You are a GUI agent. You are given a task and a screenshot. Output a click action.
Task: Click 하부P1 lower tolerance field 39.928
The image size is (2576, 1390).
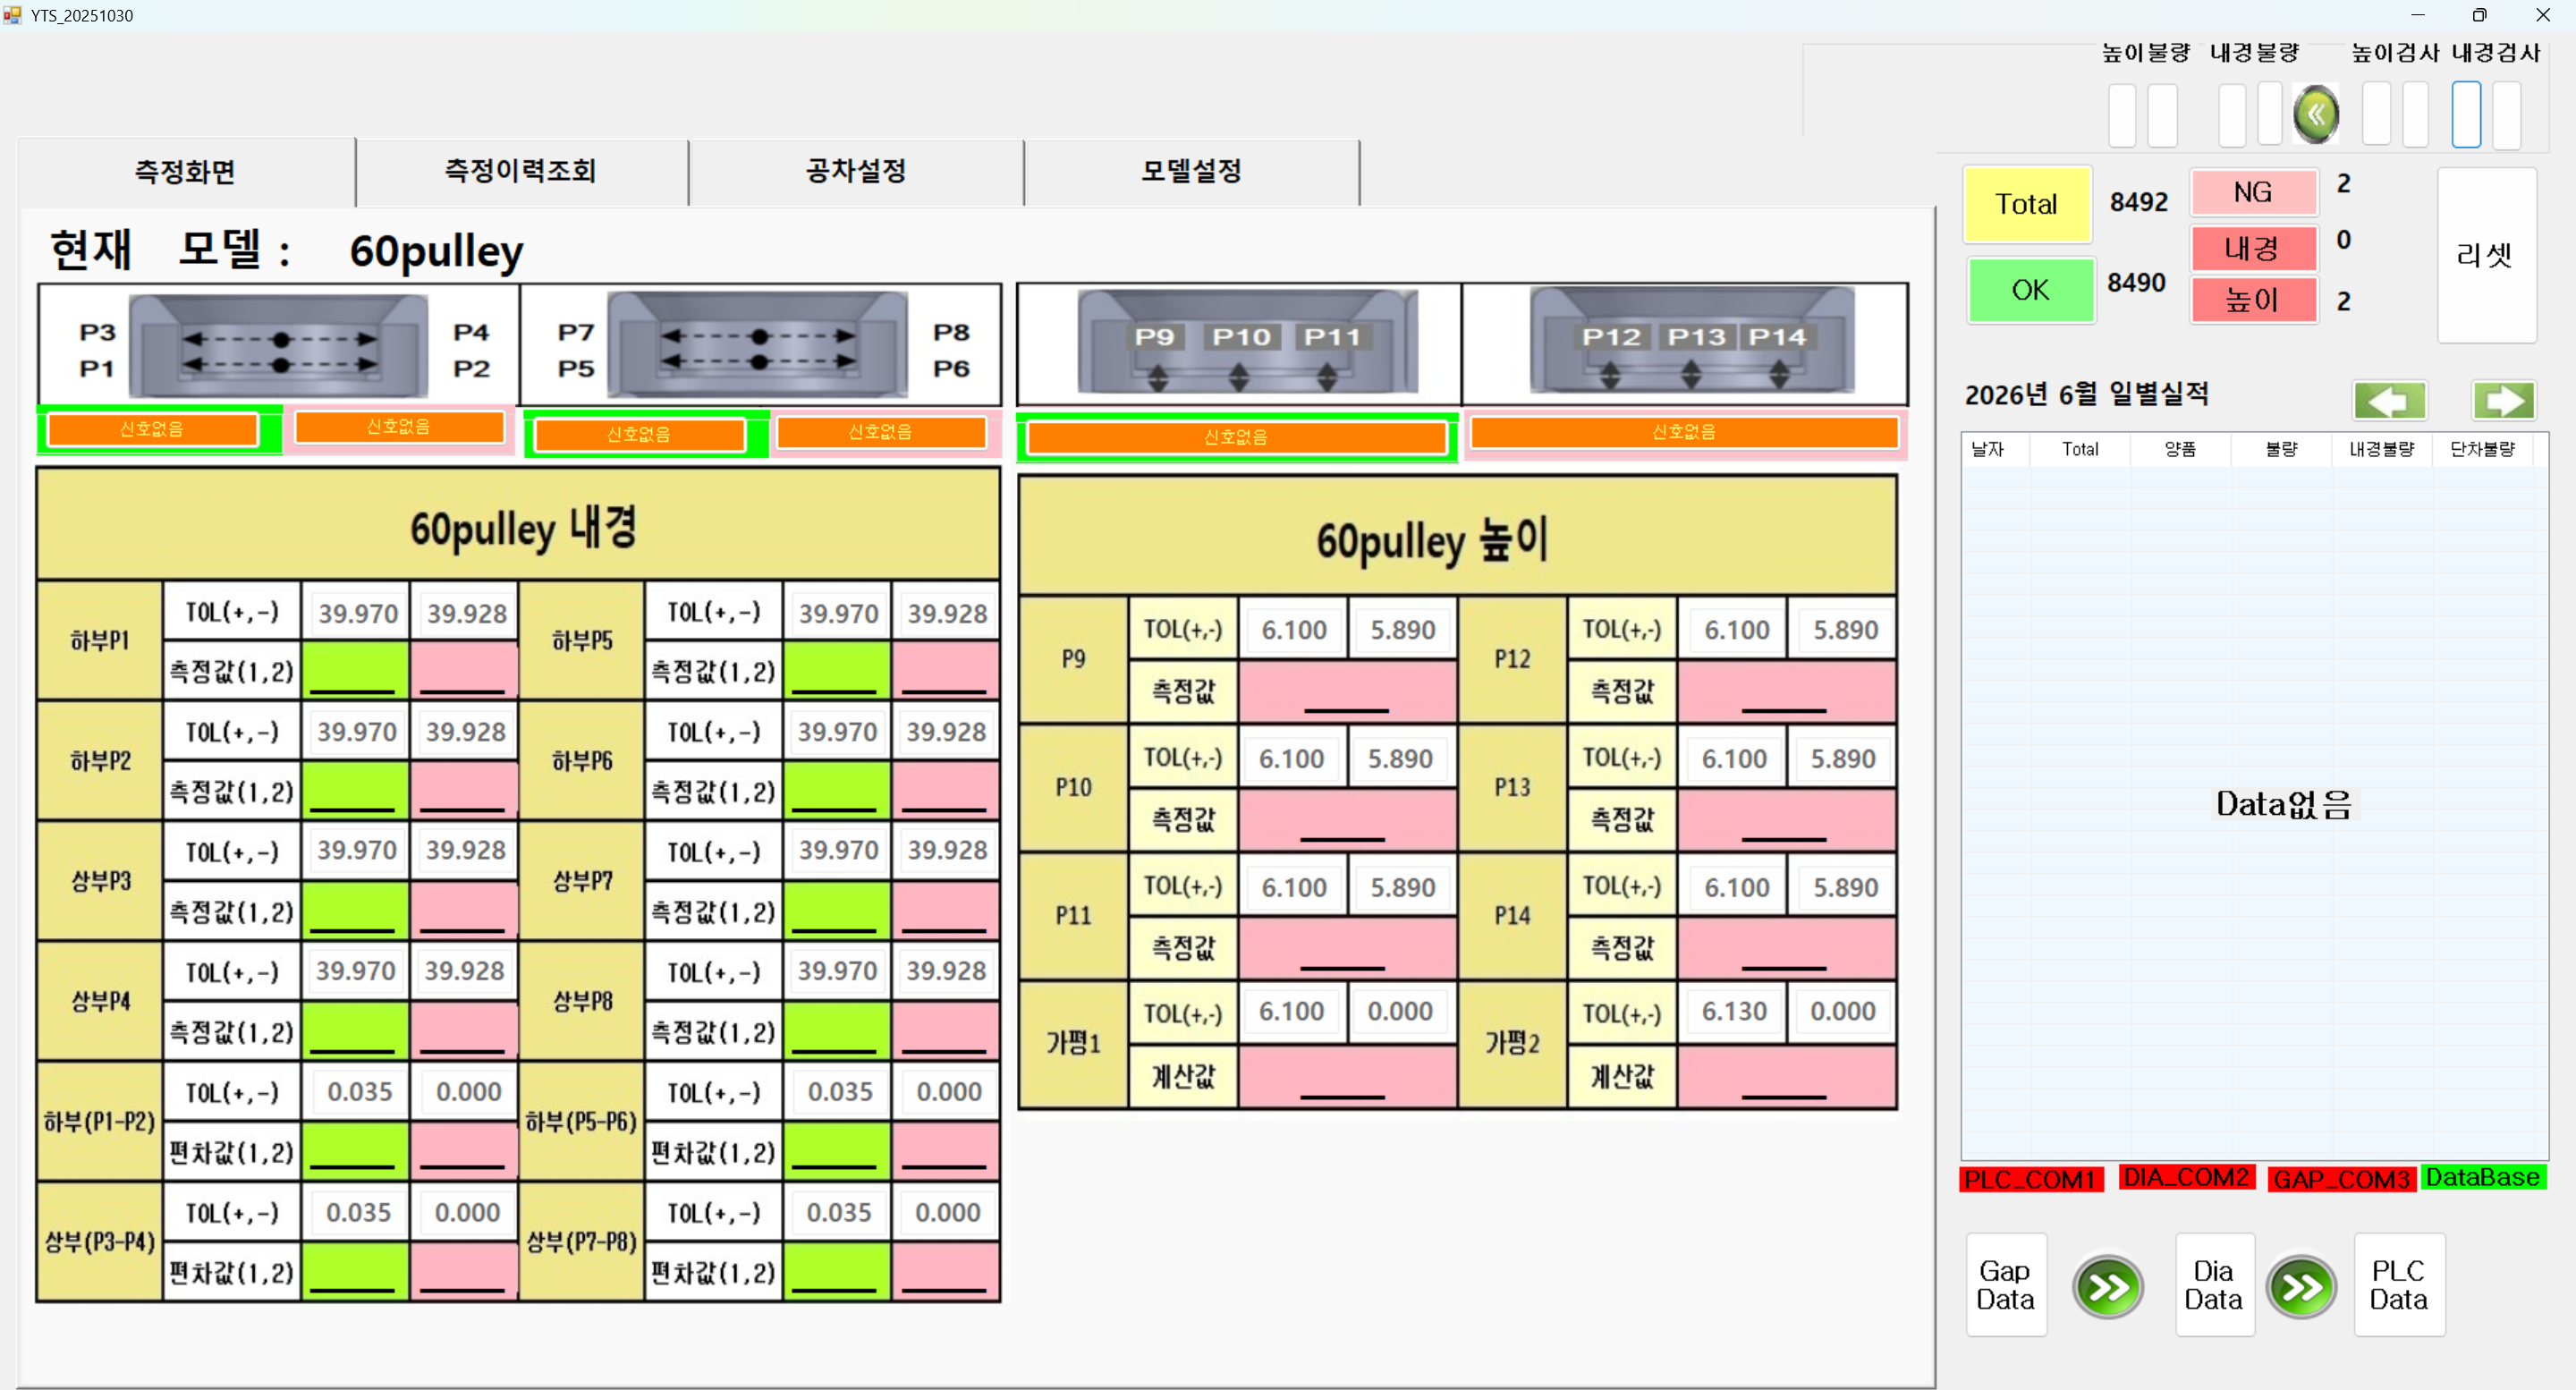coord(466,613)
